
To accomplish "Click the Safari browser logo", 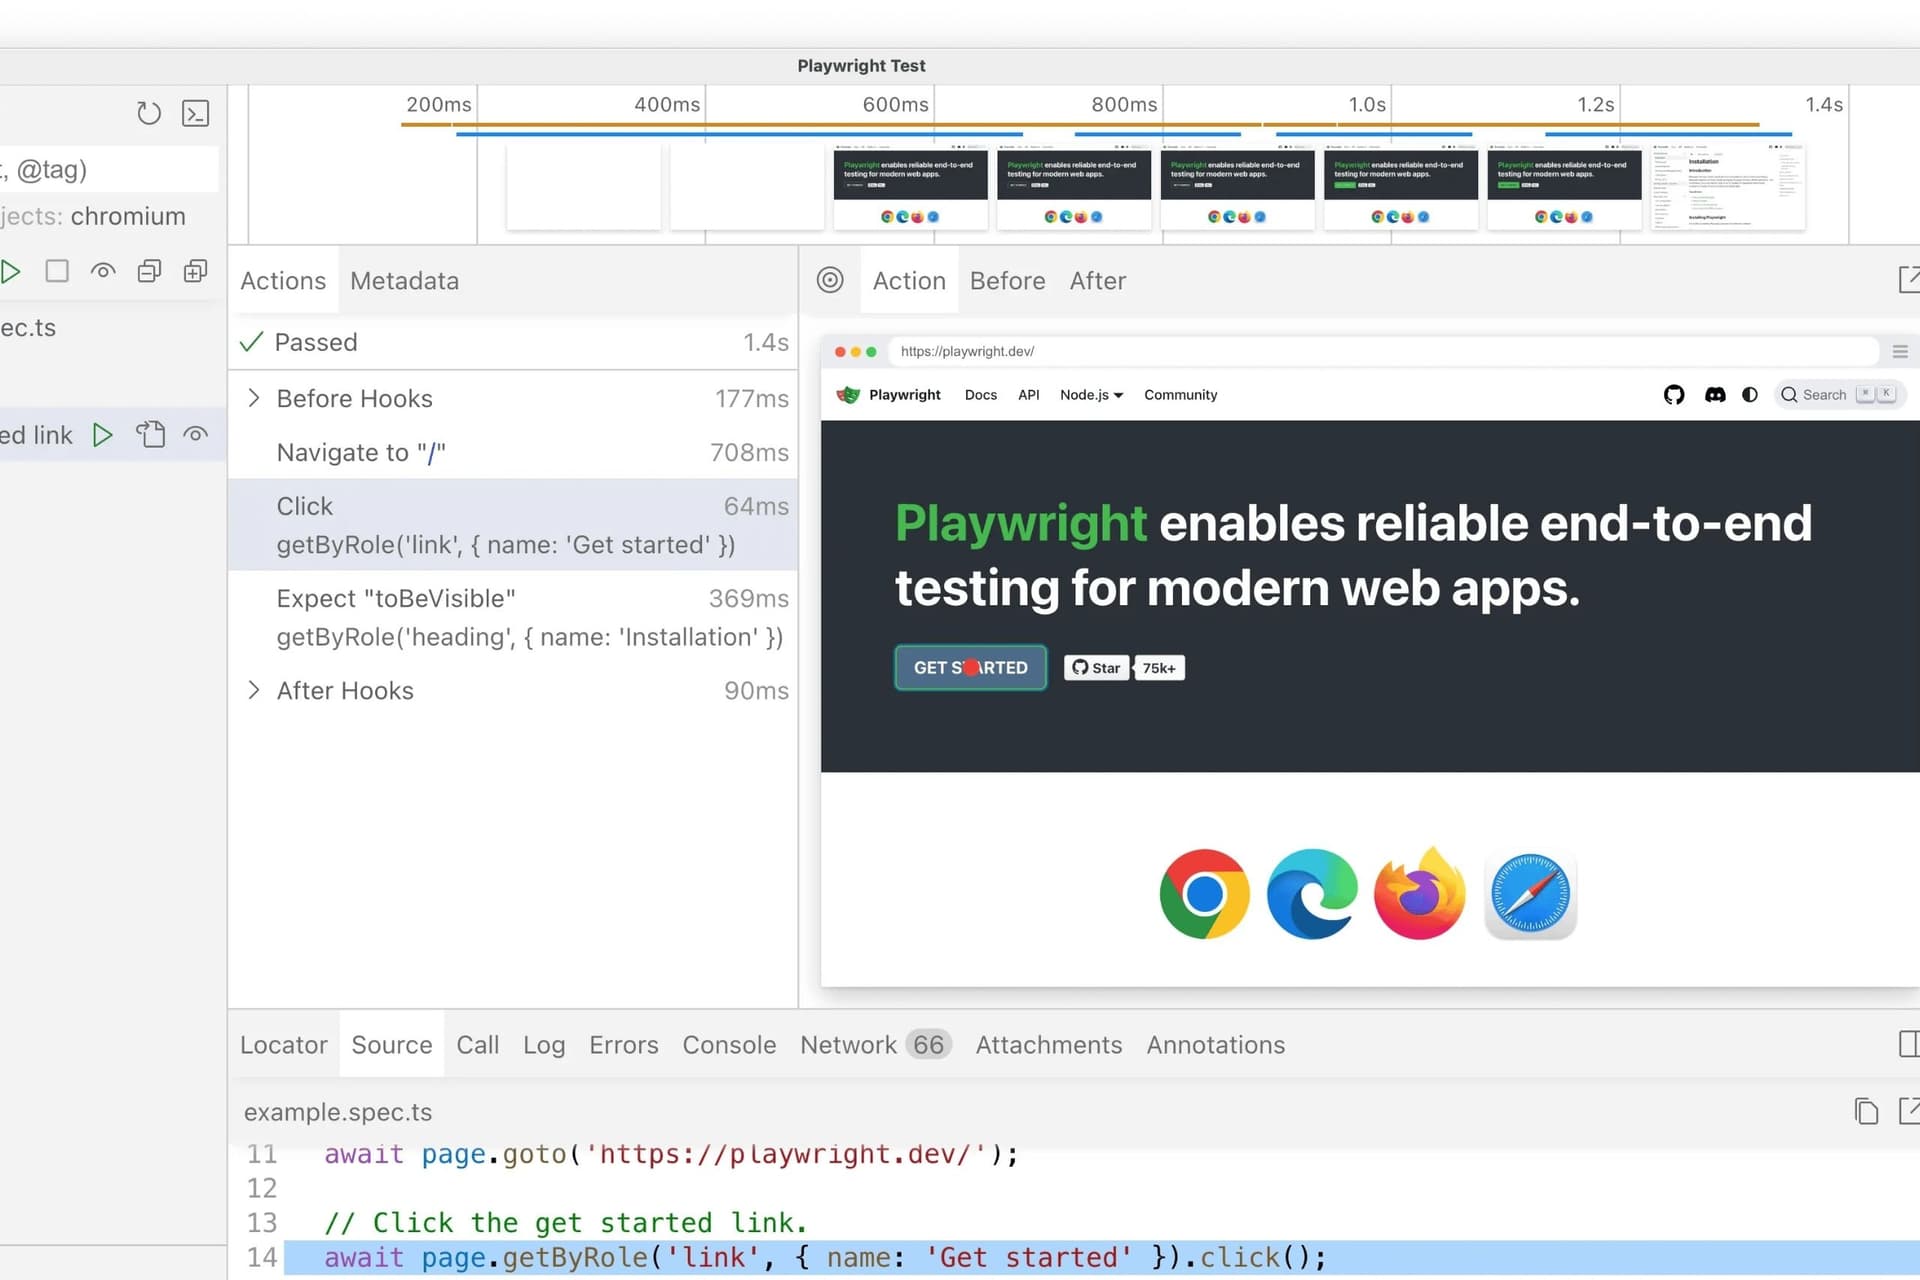I will pos(1531,894).
